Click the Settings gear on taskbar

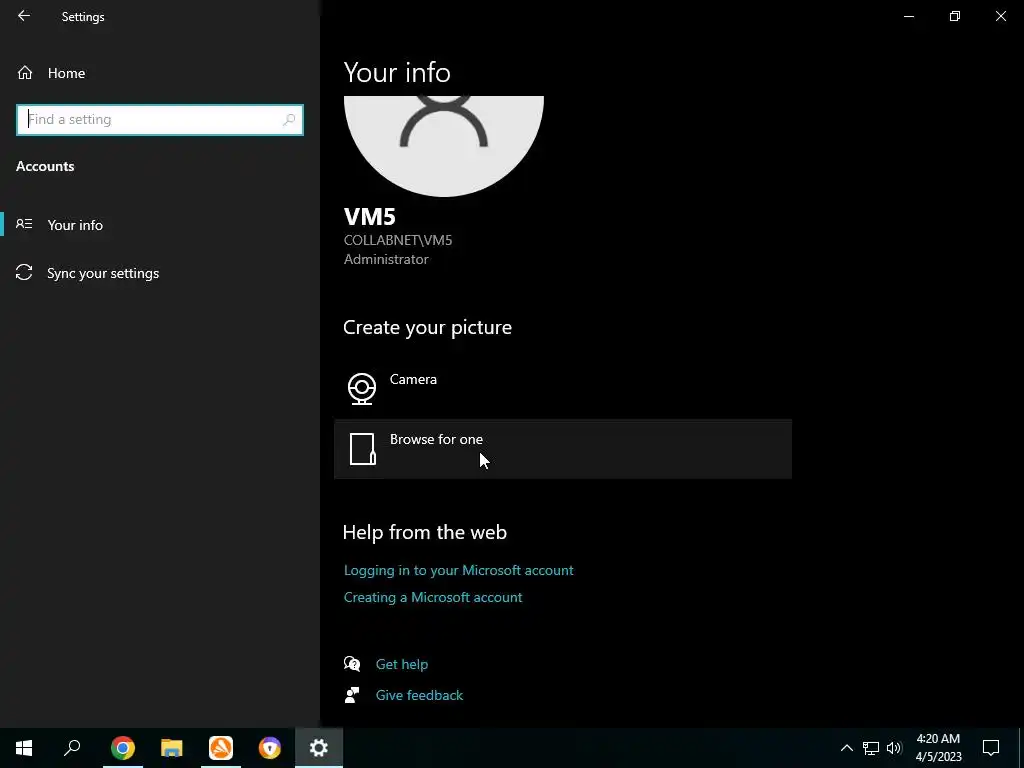click(x=319, y=748)
